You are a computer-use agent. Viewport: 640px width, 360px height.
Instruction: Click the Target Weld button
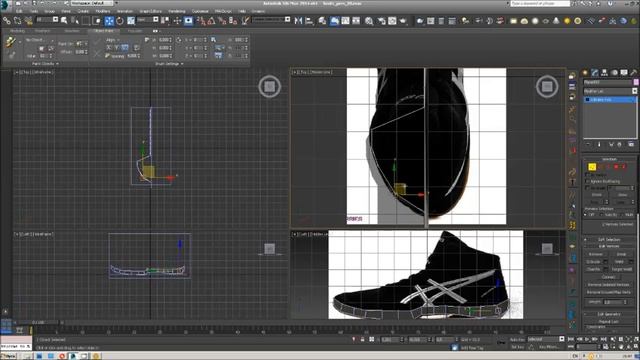coord(622,269)
